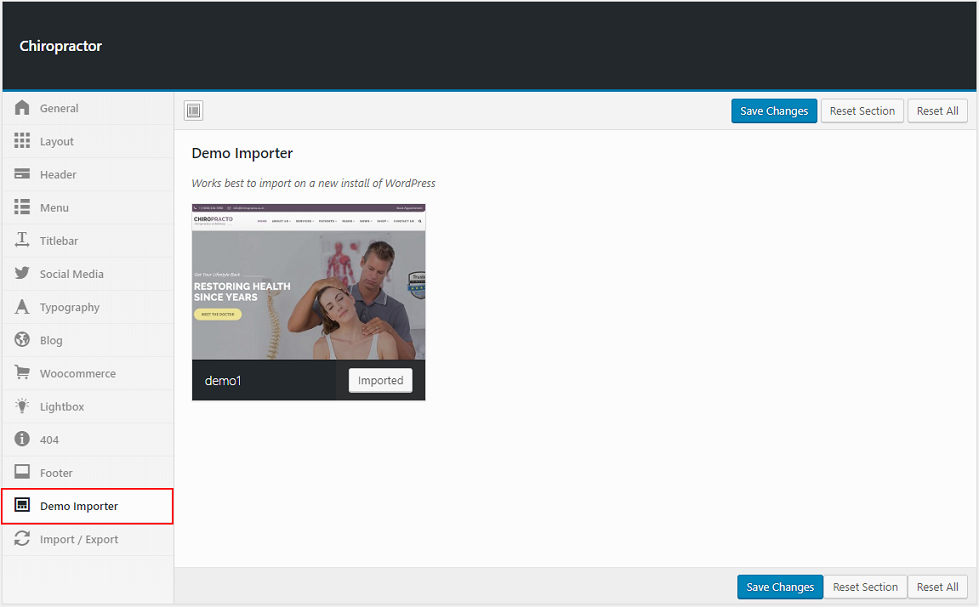Viewport: 979px width, 607px height.
Task: Click the bottom Reset All button
Action: point(937,587)
